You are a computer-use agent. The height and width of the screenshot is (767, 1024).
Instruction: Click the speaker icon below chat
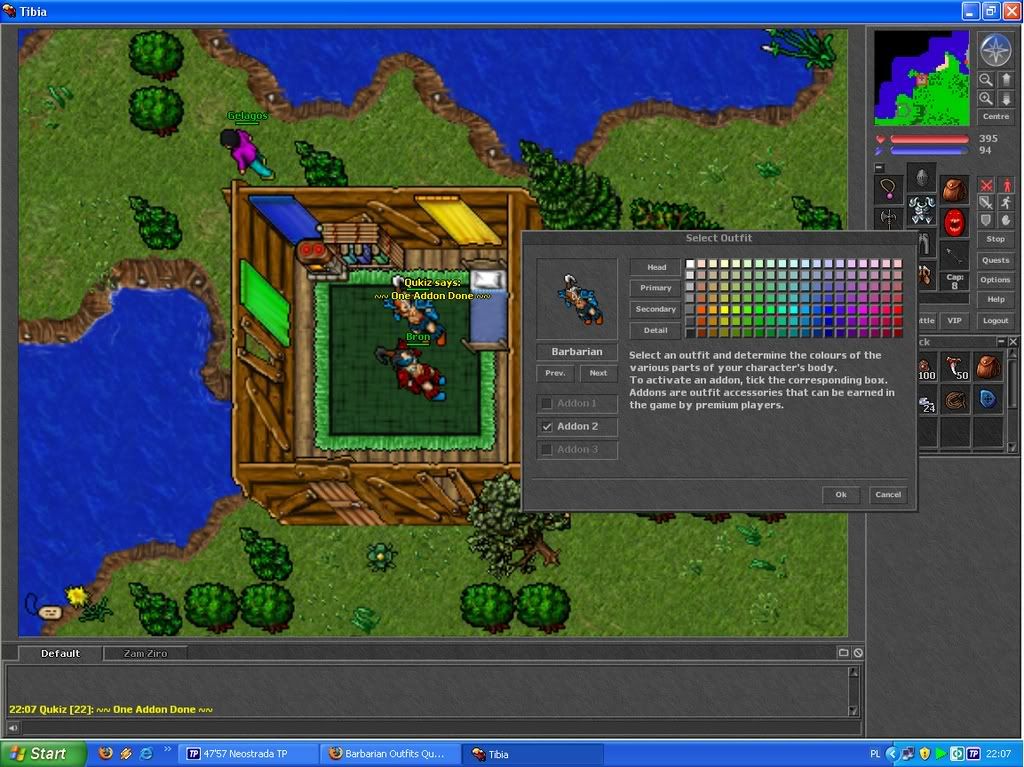click(x=13, y=728)
